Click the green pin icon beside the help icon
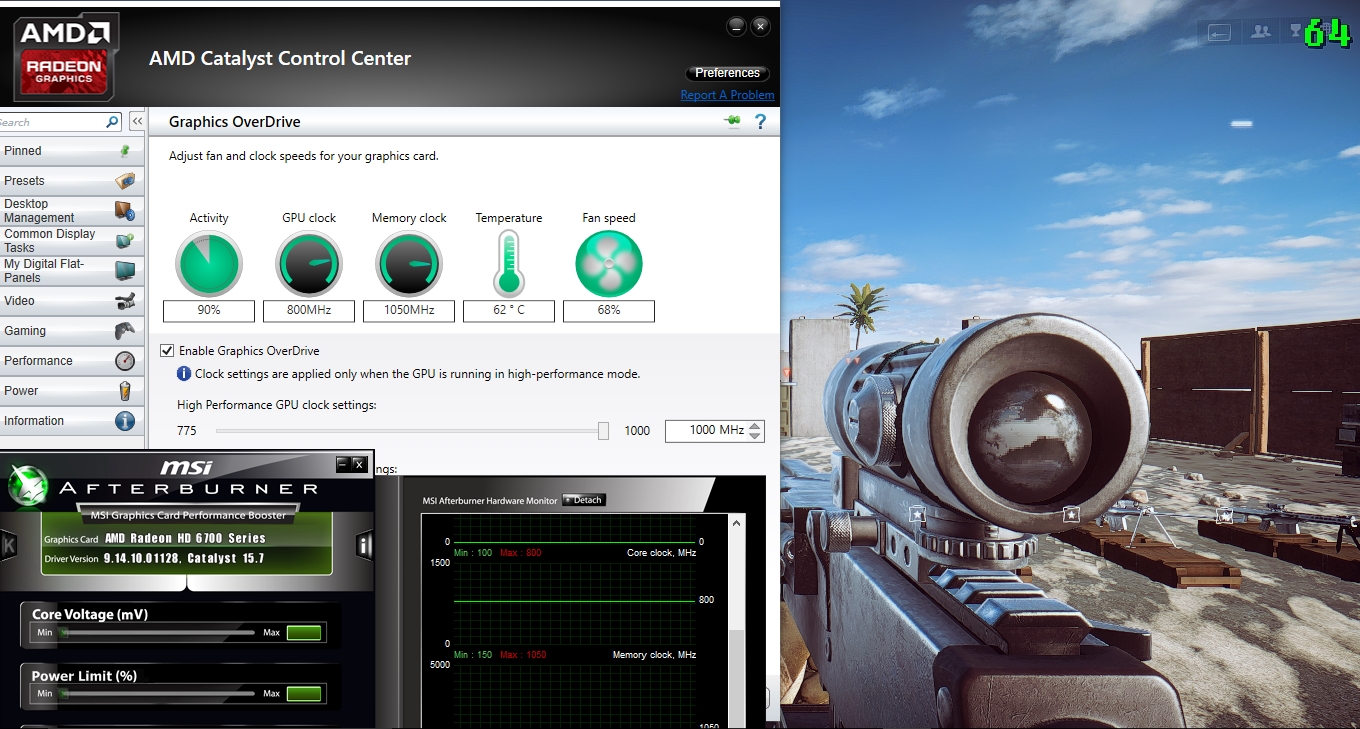Screen dimensions: 1360x729 733,122
